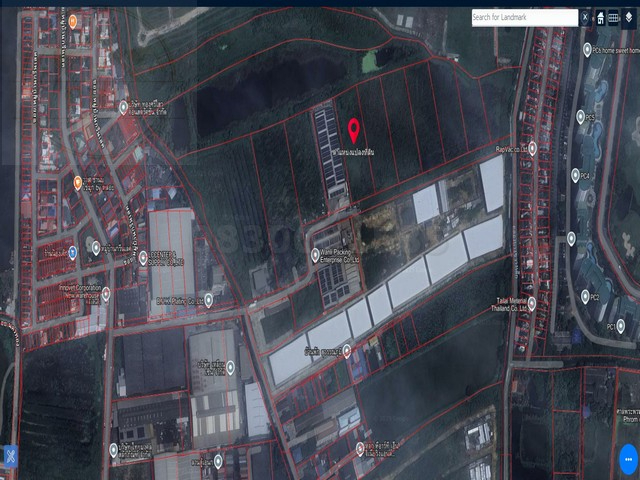
Task: Click the orange restaurant marker at top left
Action: click(73, 21)
